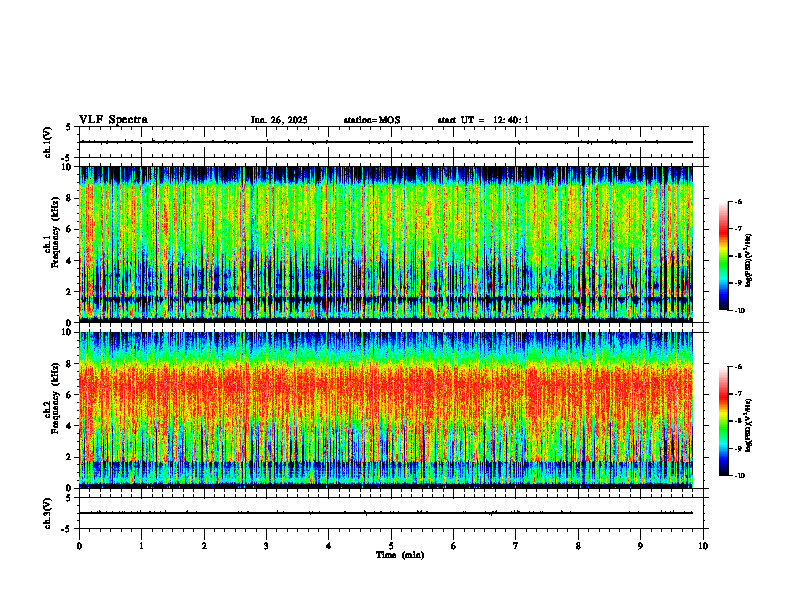Click the "2" kHz tick on ch.1 spectrogram
Viewport: 792px width, 612px height.
pos(71,292)
